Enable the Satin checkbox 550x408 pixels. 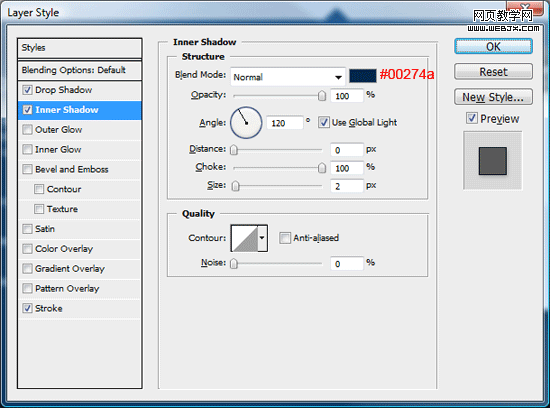click(x=27, y=229)
